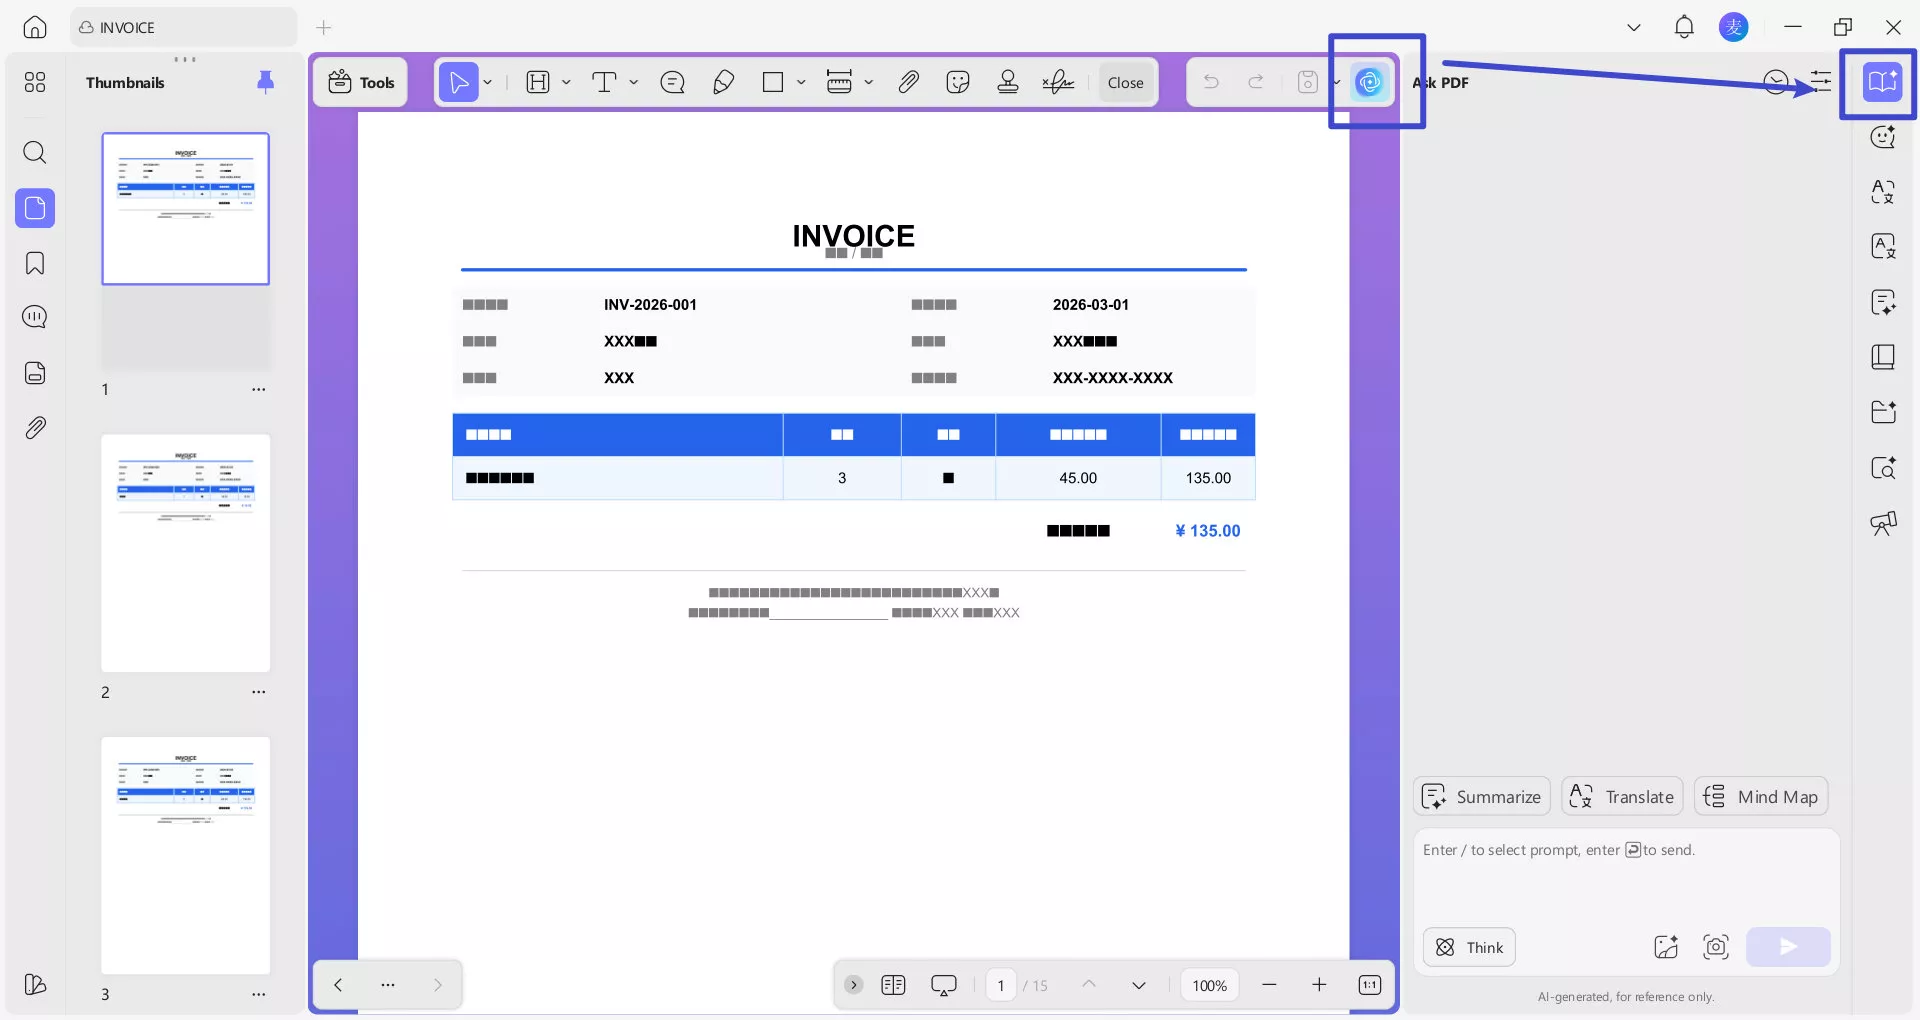Open the user account avatar
This screenshot has height=1020, width=1920.
tap(1734, 27)
